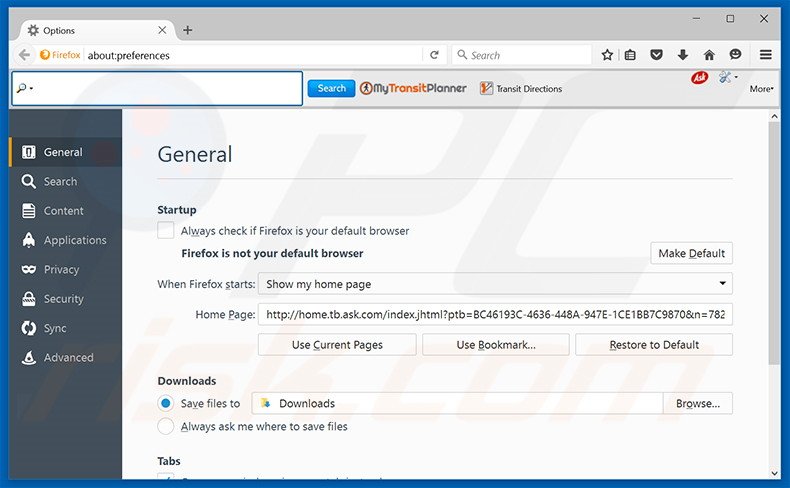Close the Options tab
This screenshot has height=488, width=790.
click(162, 30)
